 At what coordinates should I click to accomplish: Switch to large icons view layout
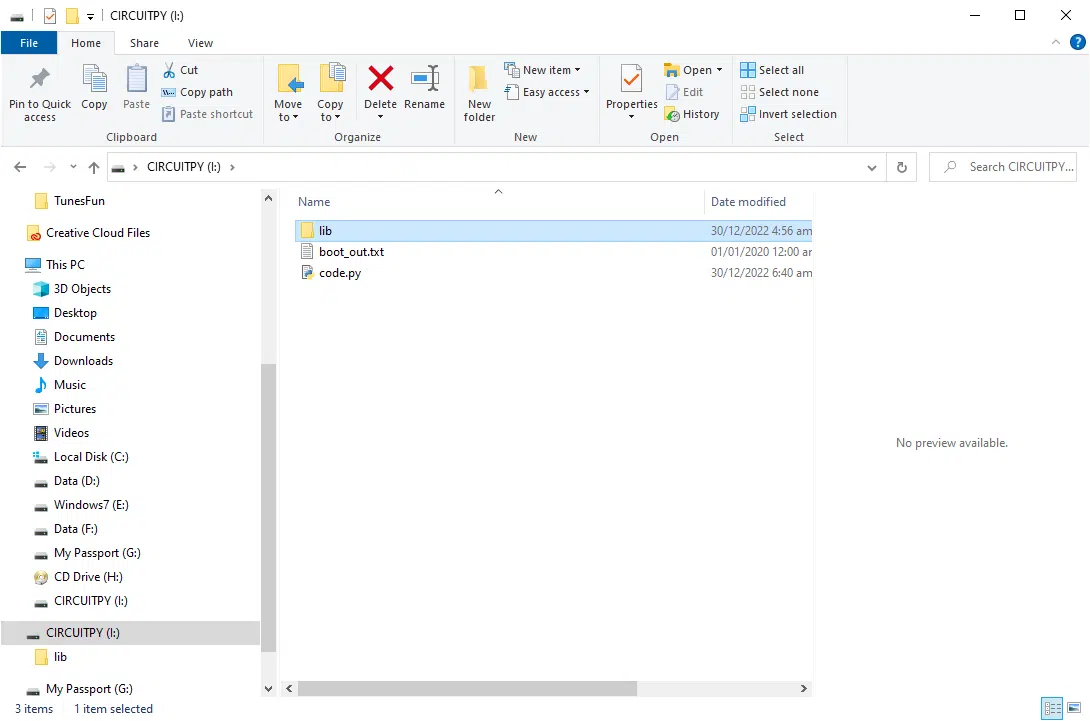pyautogui.click(x=1075, y=708)
